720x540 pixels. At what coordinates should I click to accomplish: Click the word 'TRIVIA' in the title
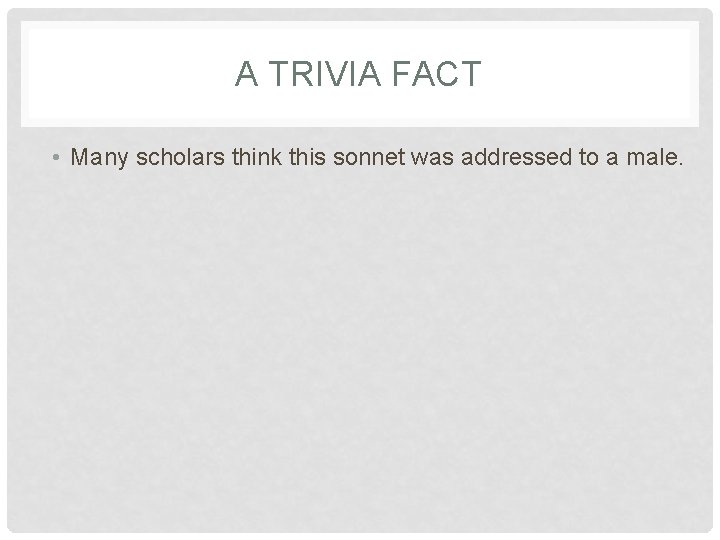pyautogui.click(x=325, y=73)
